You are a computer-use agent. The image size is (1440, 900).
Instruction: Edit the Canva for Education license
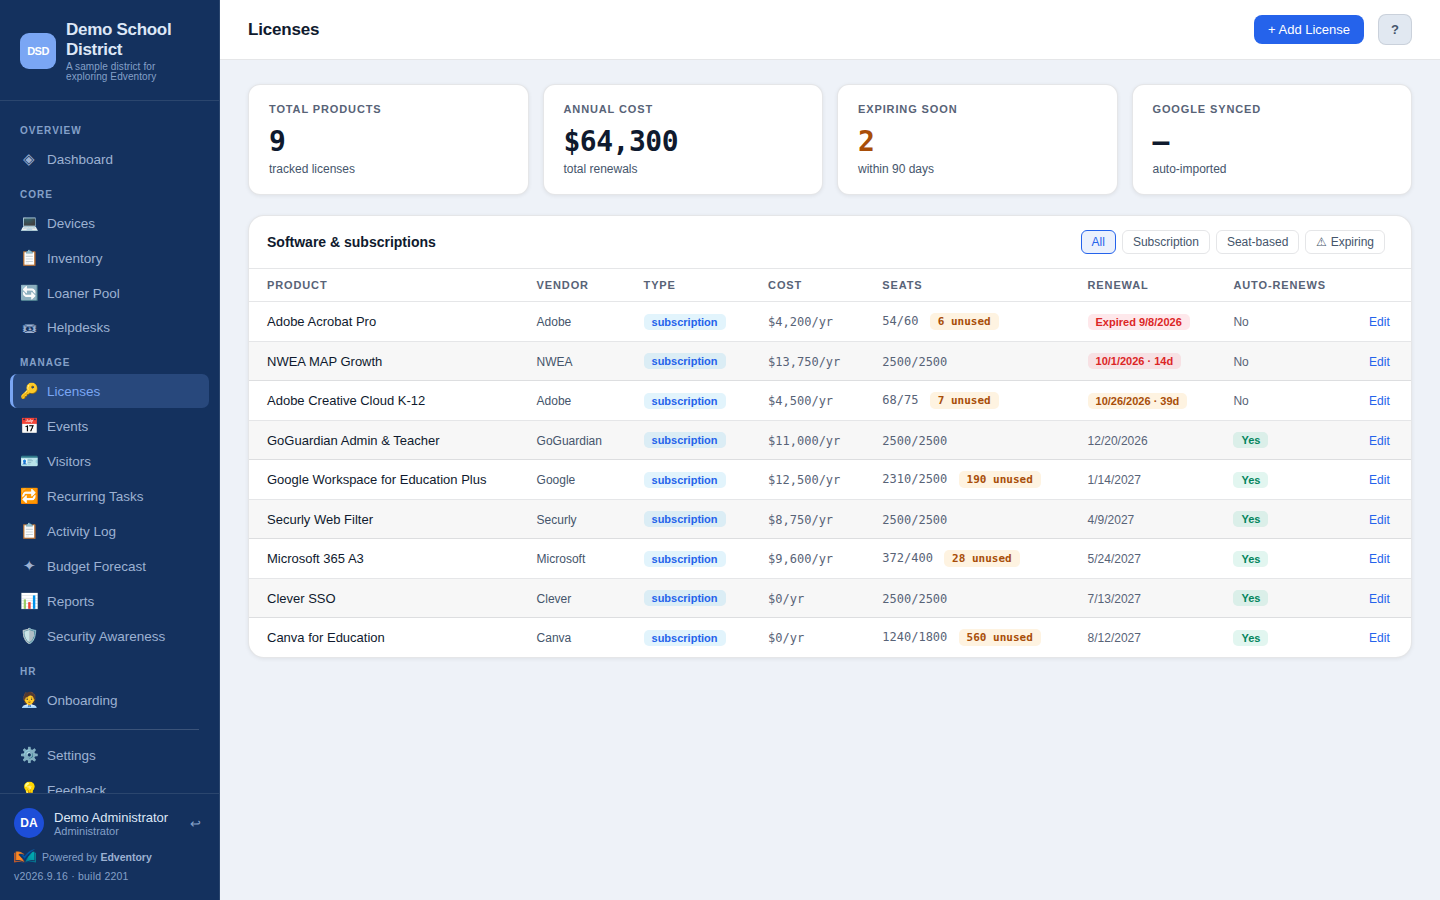pyautogui.click(x=1379, y=638)
